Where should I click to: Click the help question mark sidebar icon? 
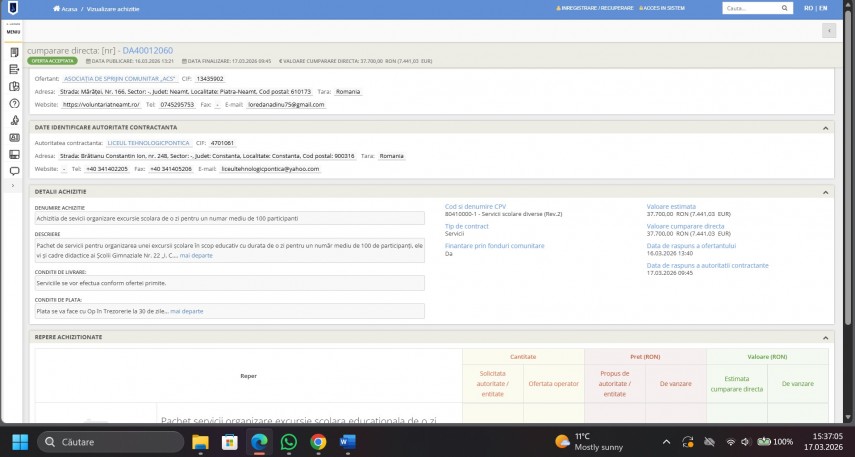14,103
